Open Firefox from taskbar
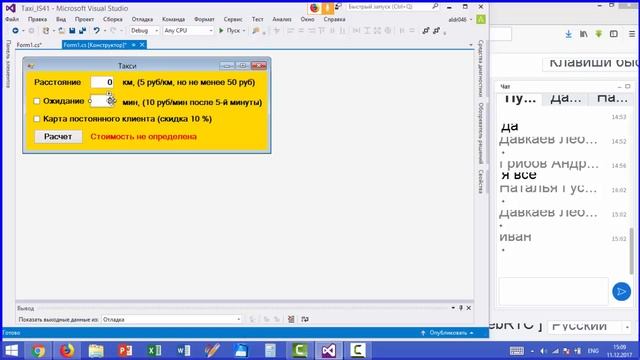This screenshot has width=640, height=360. 67,351
